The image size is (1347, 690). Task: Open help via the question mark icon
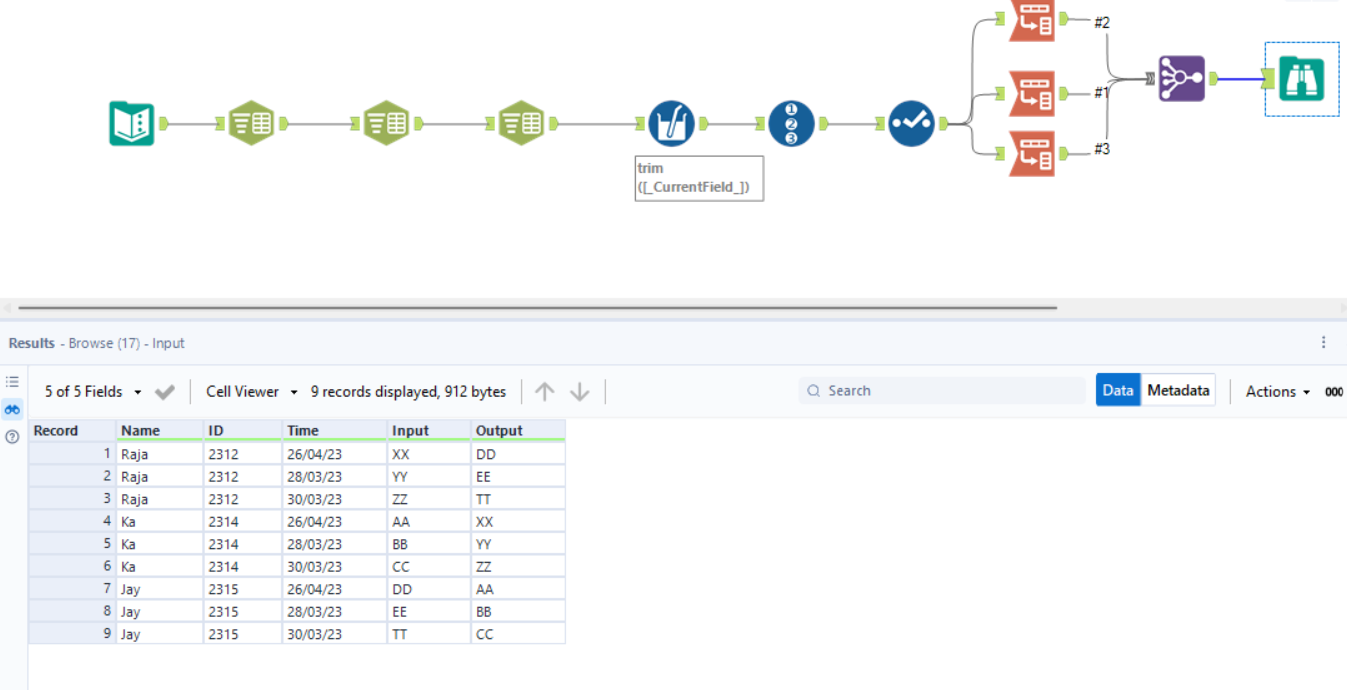[12, 434]
